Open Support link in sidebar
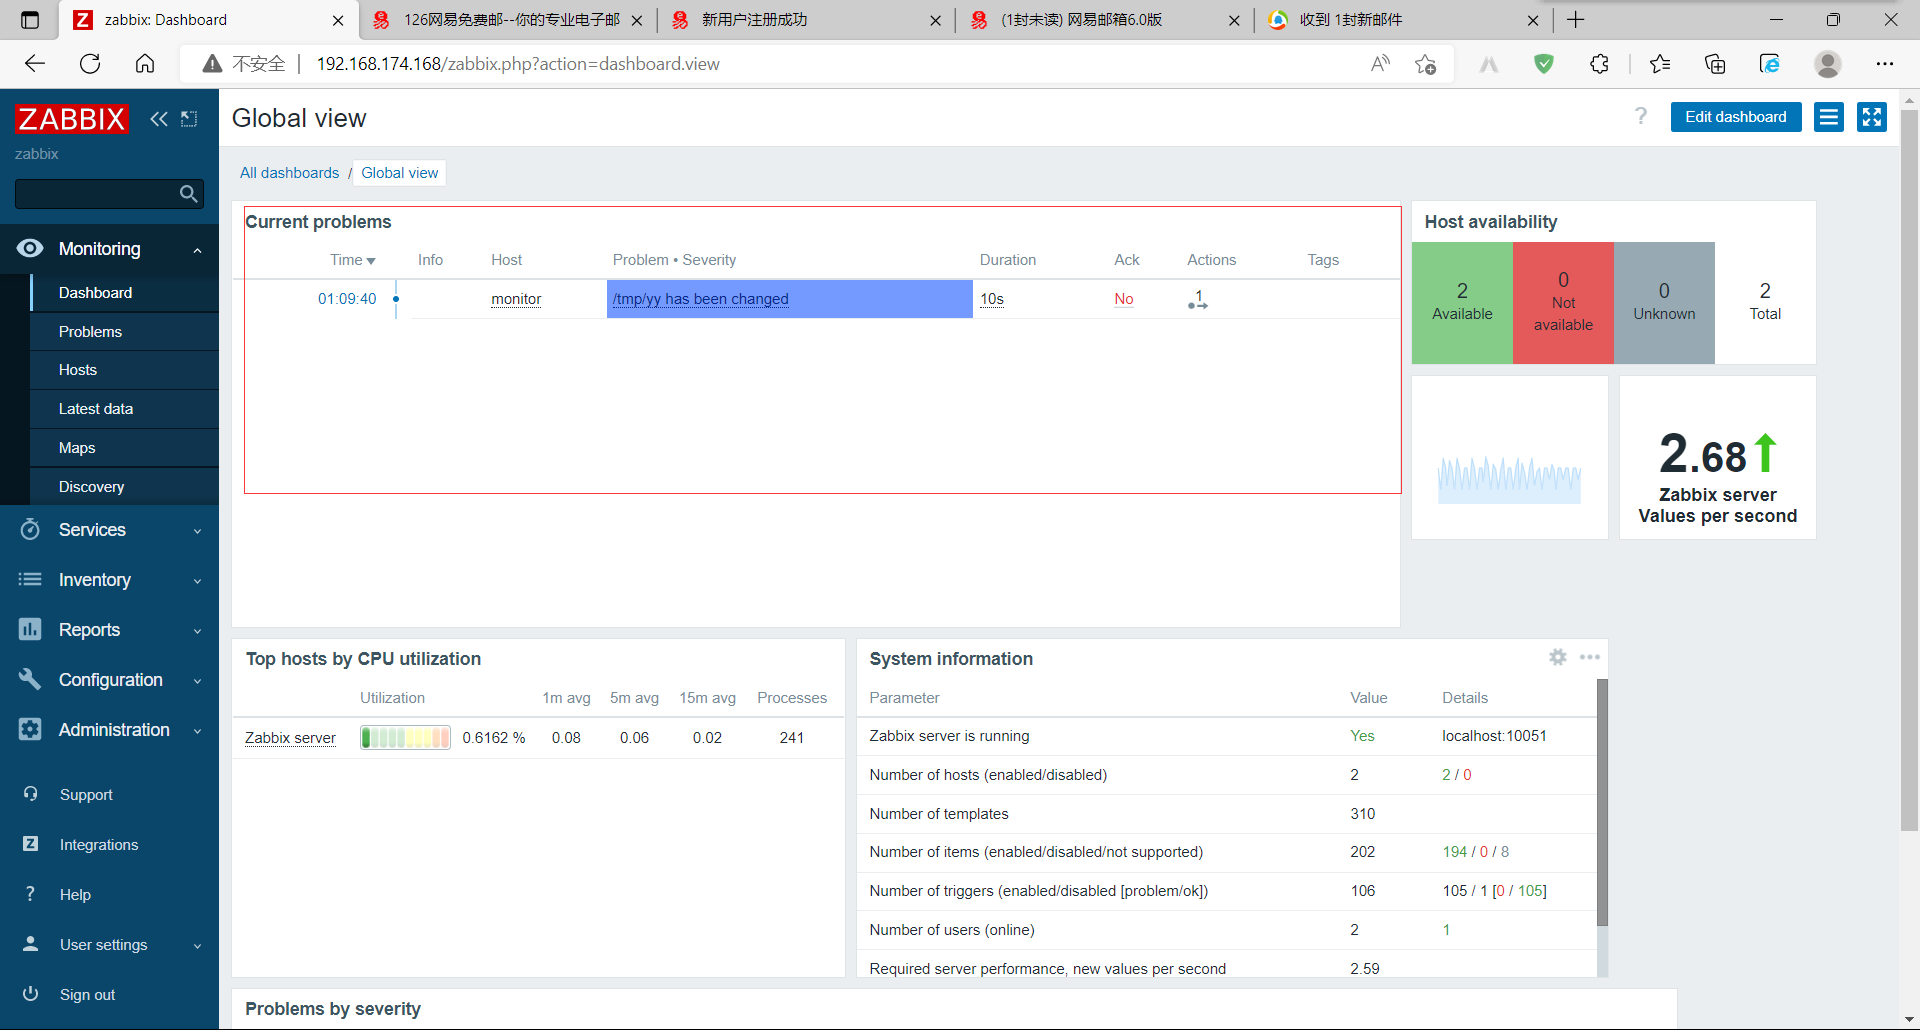The width and height of the screenshot is (1920, 1030). click(86, 795)
